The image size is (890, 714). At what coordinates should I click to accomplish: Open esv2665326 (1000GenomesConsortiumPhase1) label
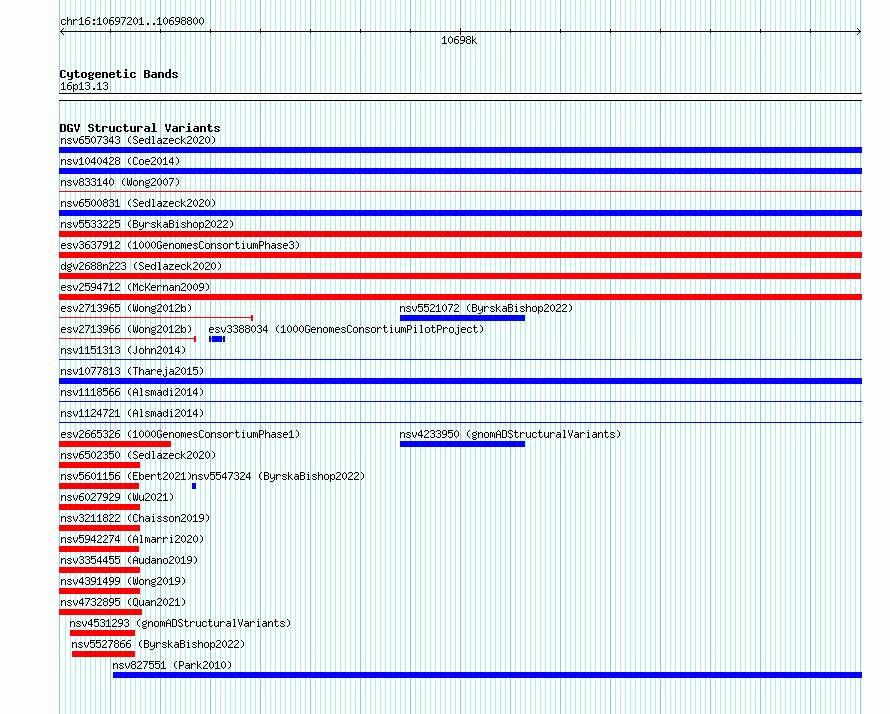point(180,434)
